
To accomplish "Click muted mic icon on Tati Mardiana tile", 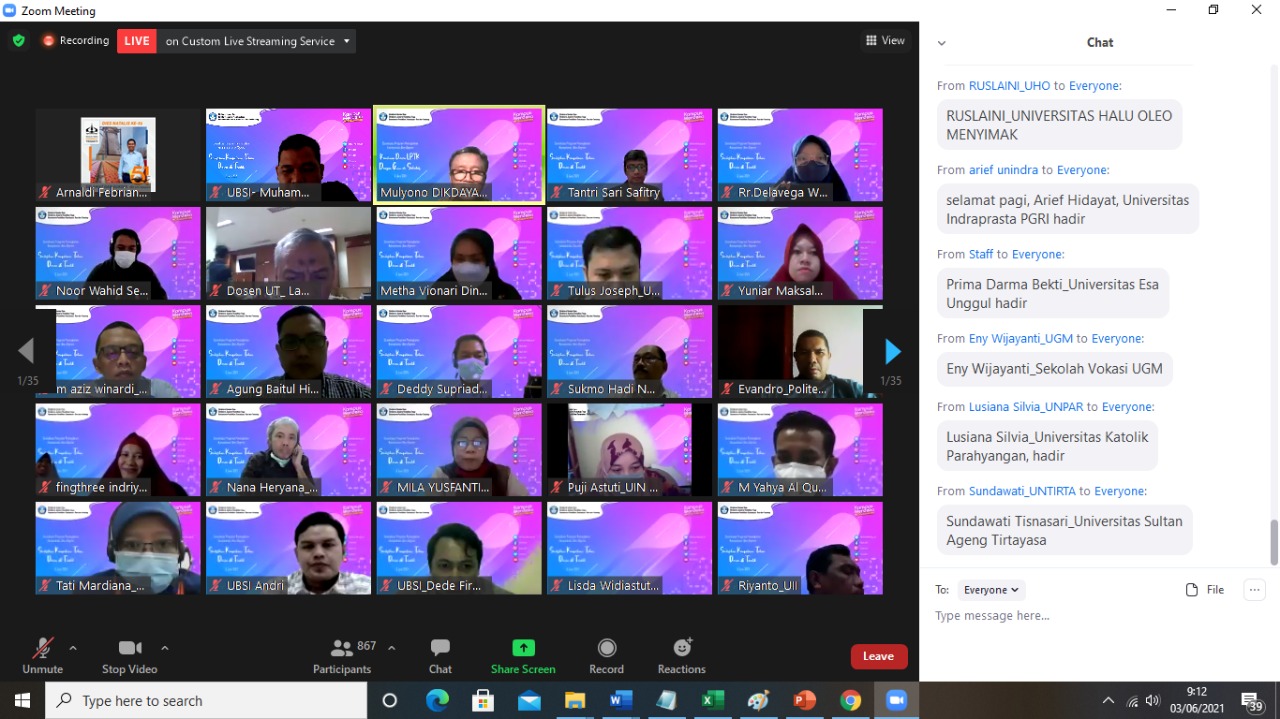I will click(45, 586).
